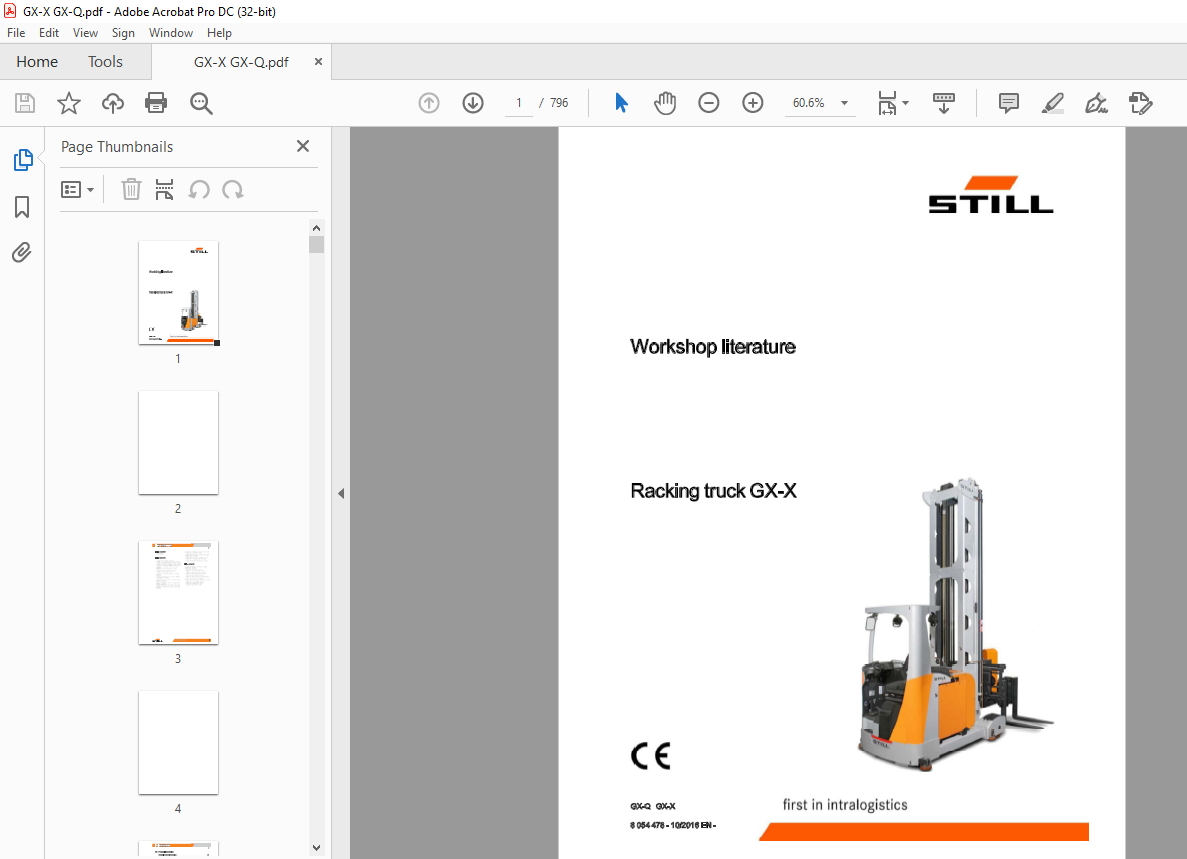
Task: Open the Sign menu
Action: point(123,33)
